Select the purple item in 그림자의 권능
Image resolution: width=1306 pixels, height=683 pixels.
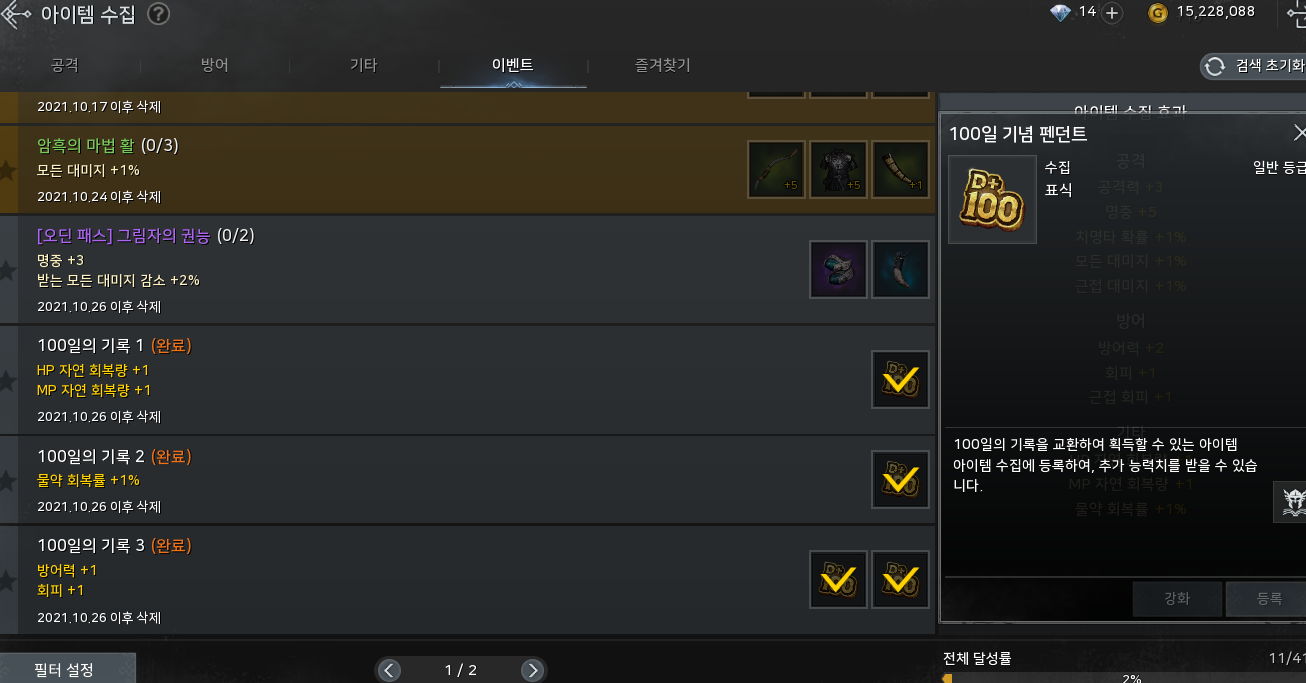tap(838, 270)
